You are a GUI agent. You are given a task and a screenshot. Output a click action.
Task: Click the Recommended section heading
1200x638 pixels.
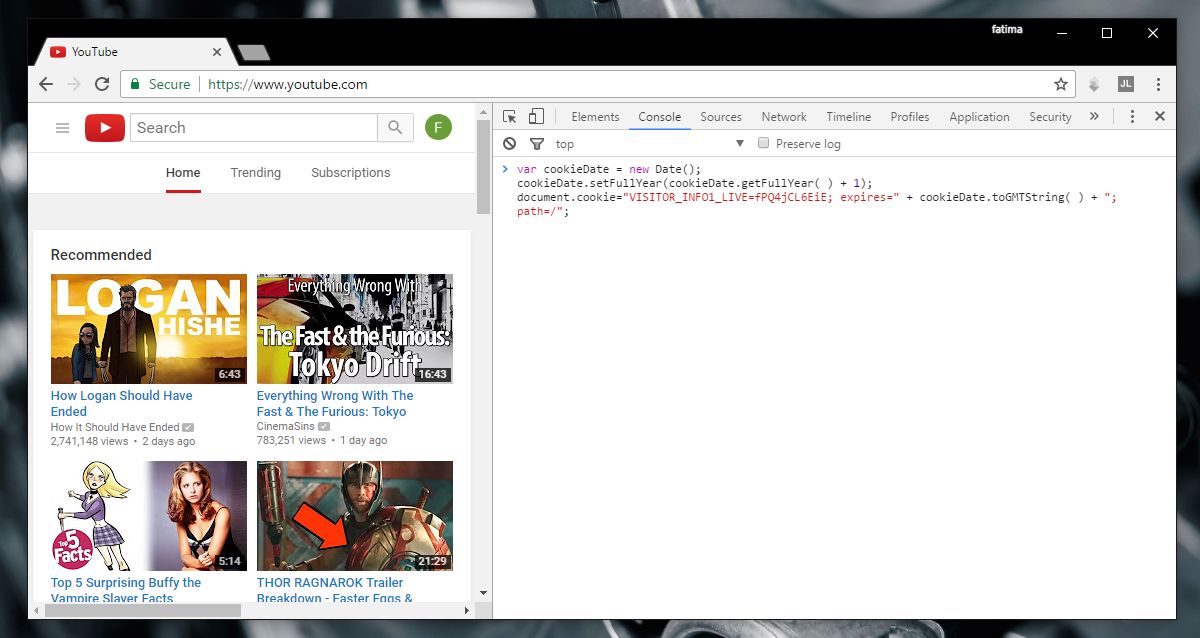pyautogui.click(x=101, y=255)
